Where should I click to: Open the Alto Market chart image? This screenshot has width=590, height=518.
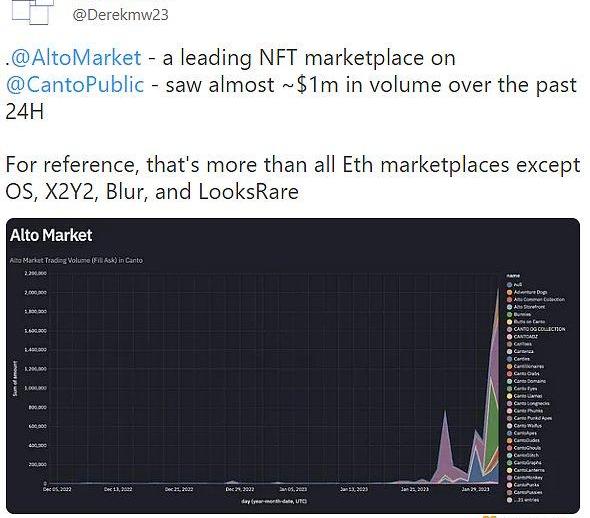coord(293,365)
